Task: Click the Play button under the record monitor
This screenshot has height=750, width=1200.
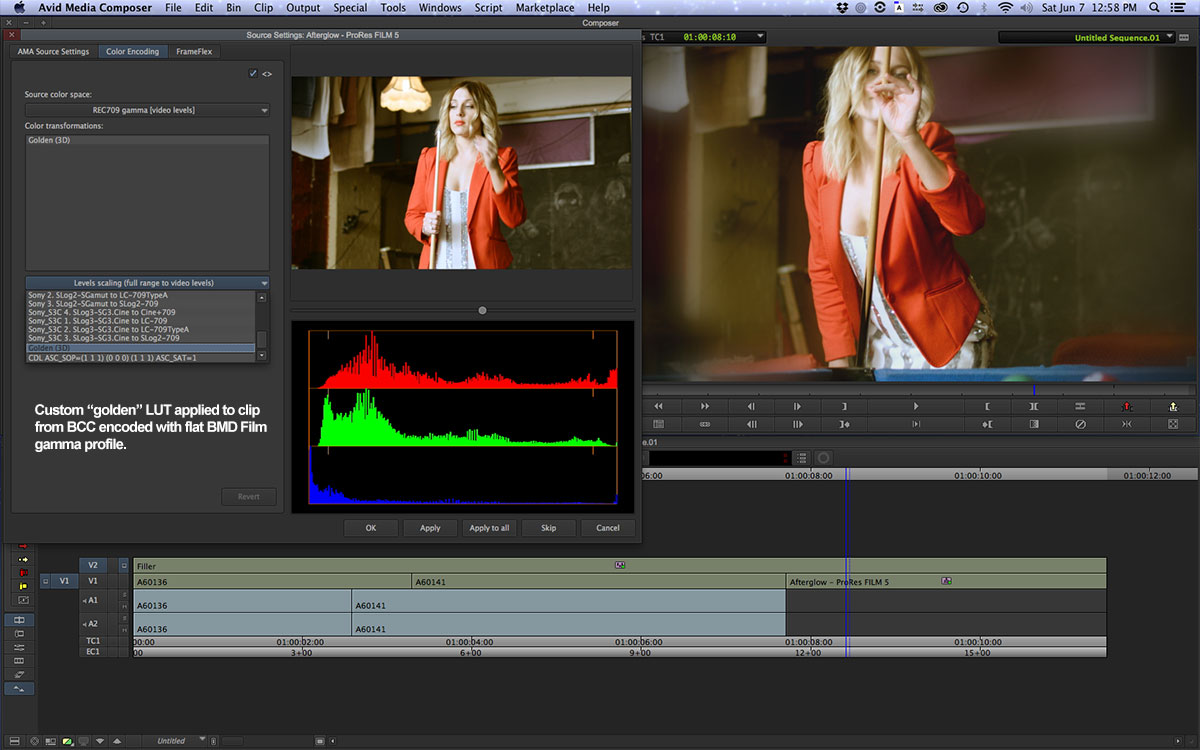Action: (916, 406)
